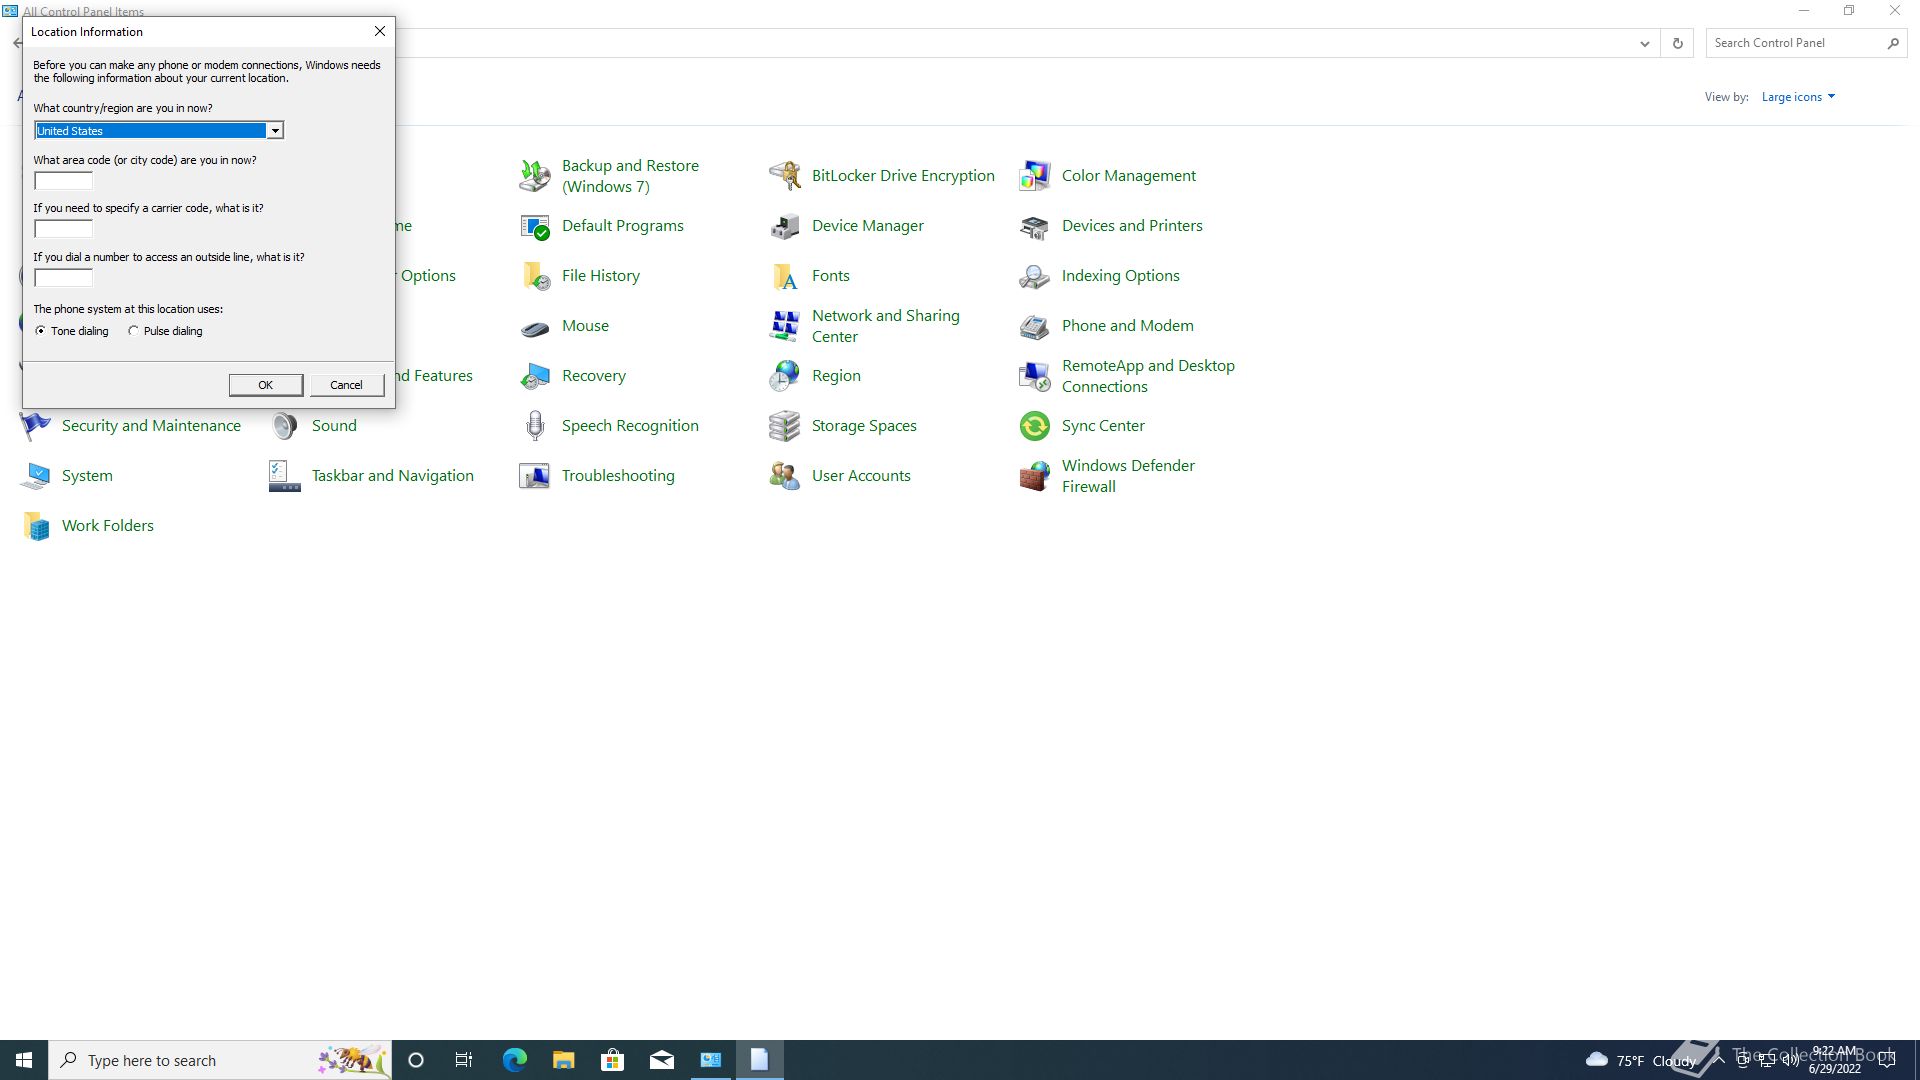This screenshot has width=1920, height=1080.
Task: Open the User Accounts link
Action: [860, 476]
